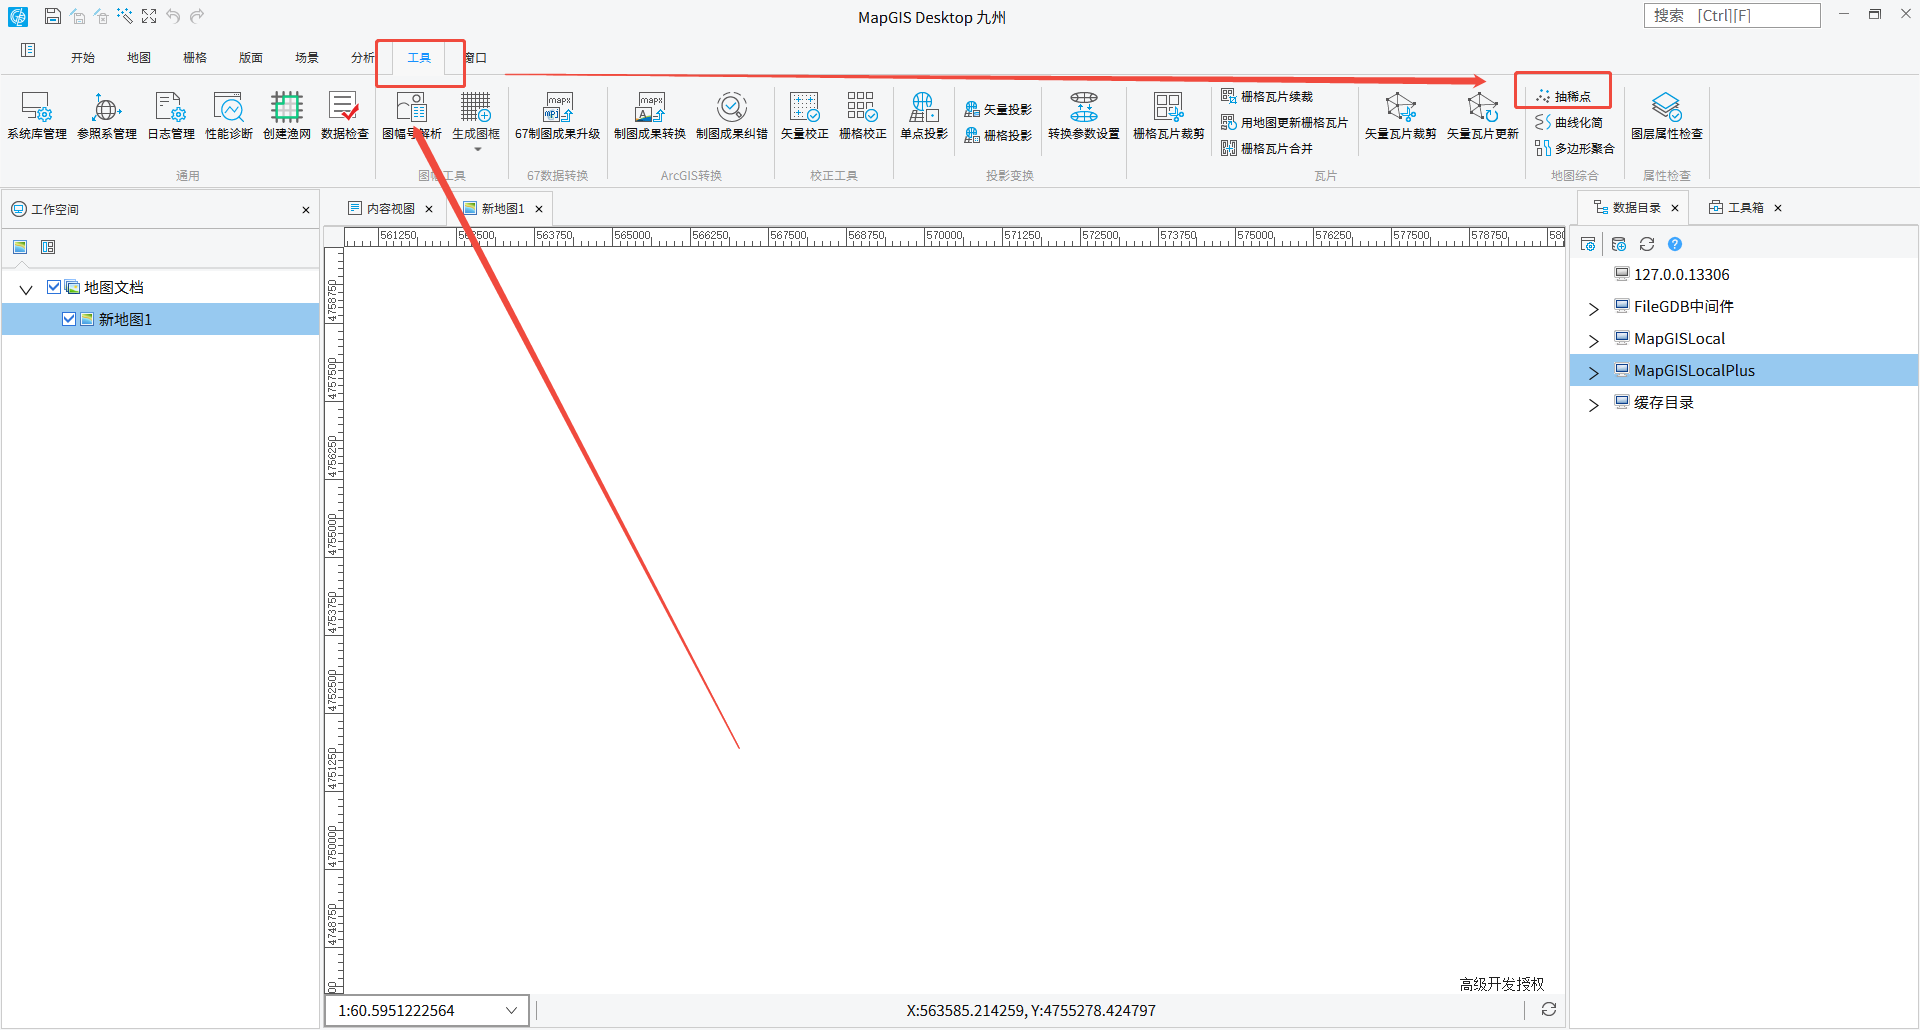
Task: Switch to 地图 ribbon tab
Action: click(139, 58)
